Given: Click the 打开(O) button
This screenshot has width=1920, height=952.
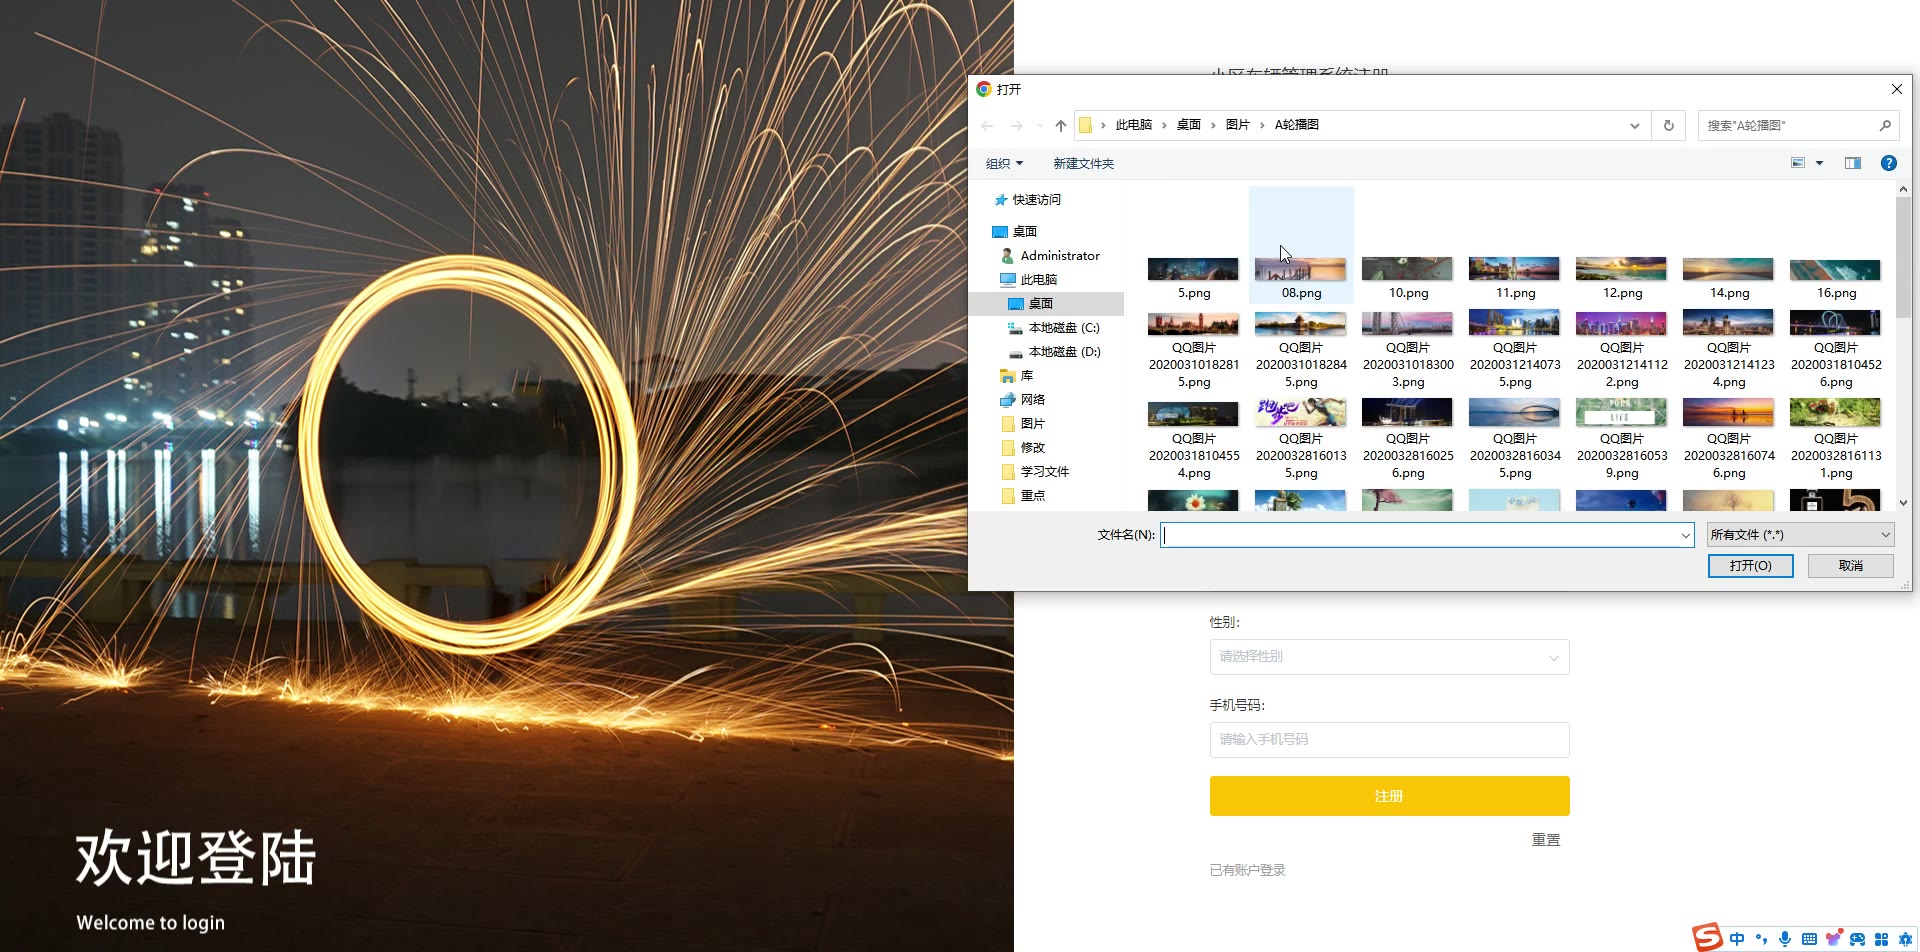Looking at the screenshot, I should tap(1750, 566).
